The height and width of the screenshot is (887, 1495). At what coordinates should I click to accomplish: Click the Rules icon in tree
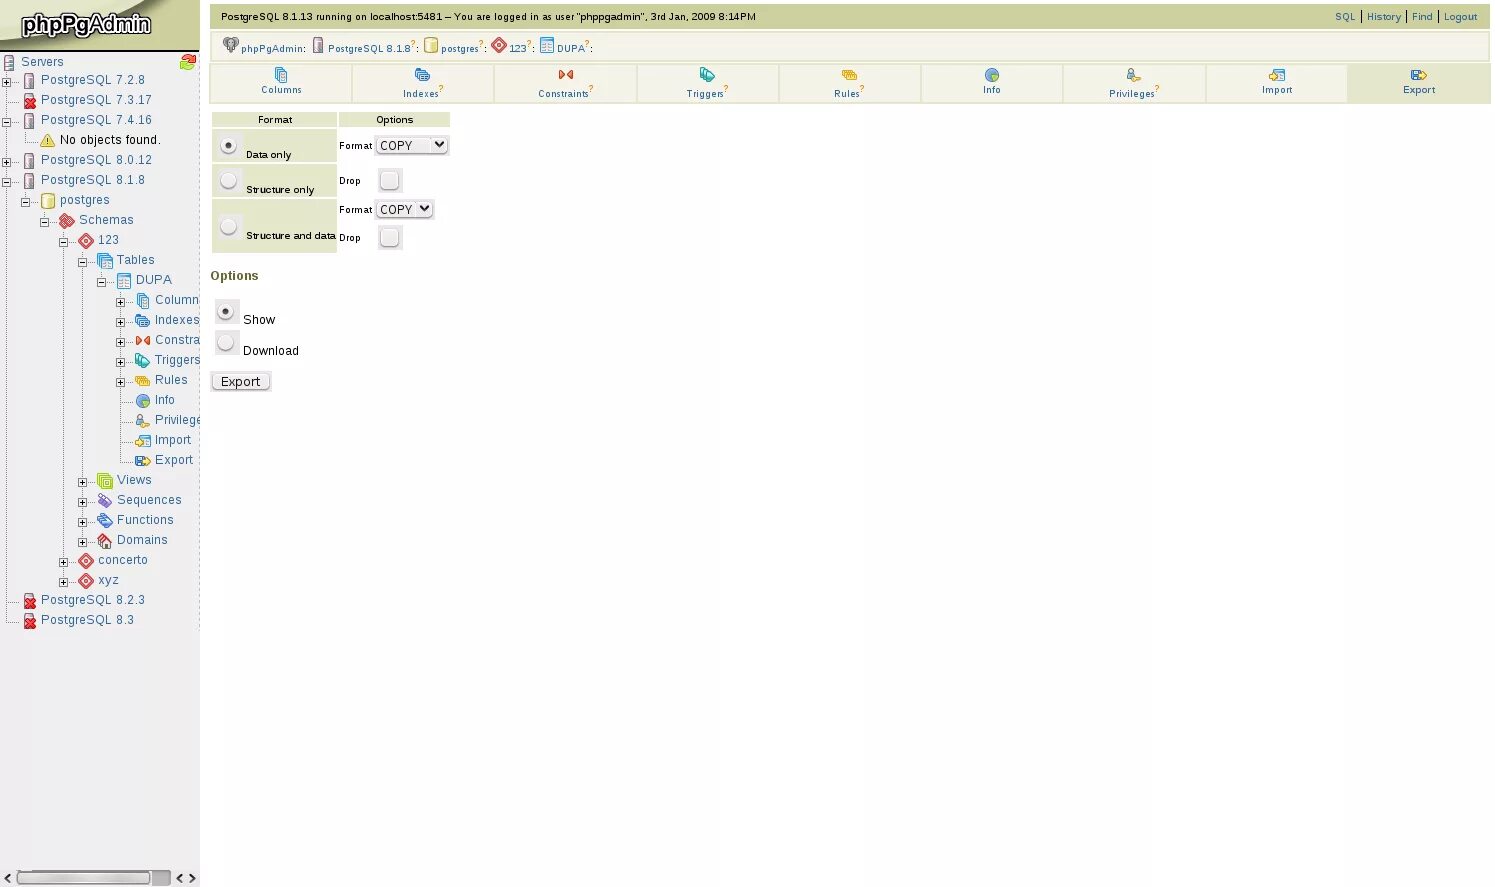tap(143, 381)
